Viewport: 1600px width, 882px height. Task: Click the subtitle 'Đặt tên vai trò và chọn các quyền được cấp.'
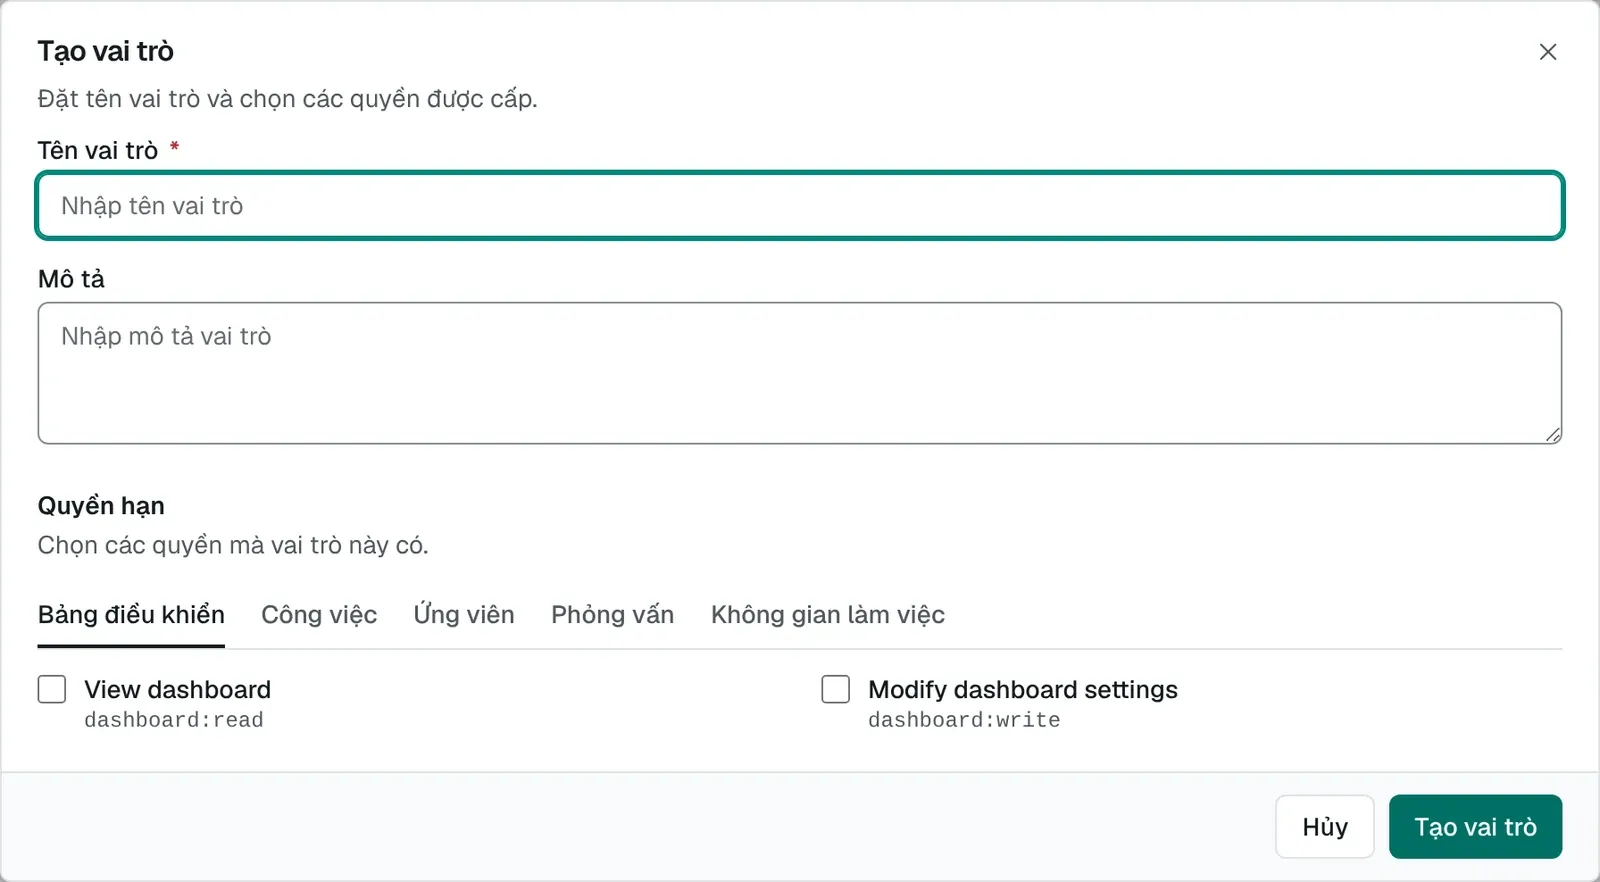(x=288, y=99)
